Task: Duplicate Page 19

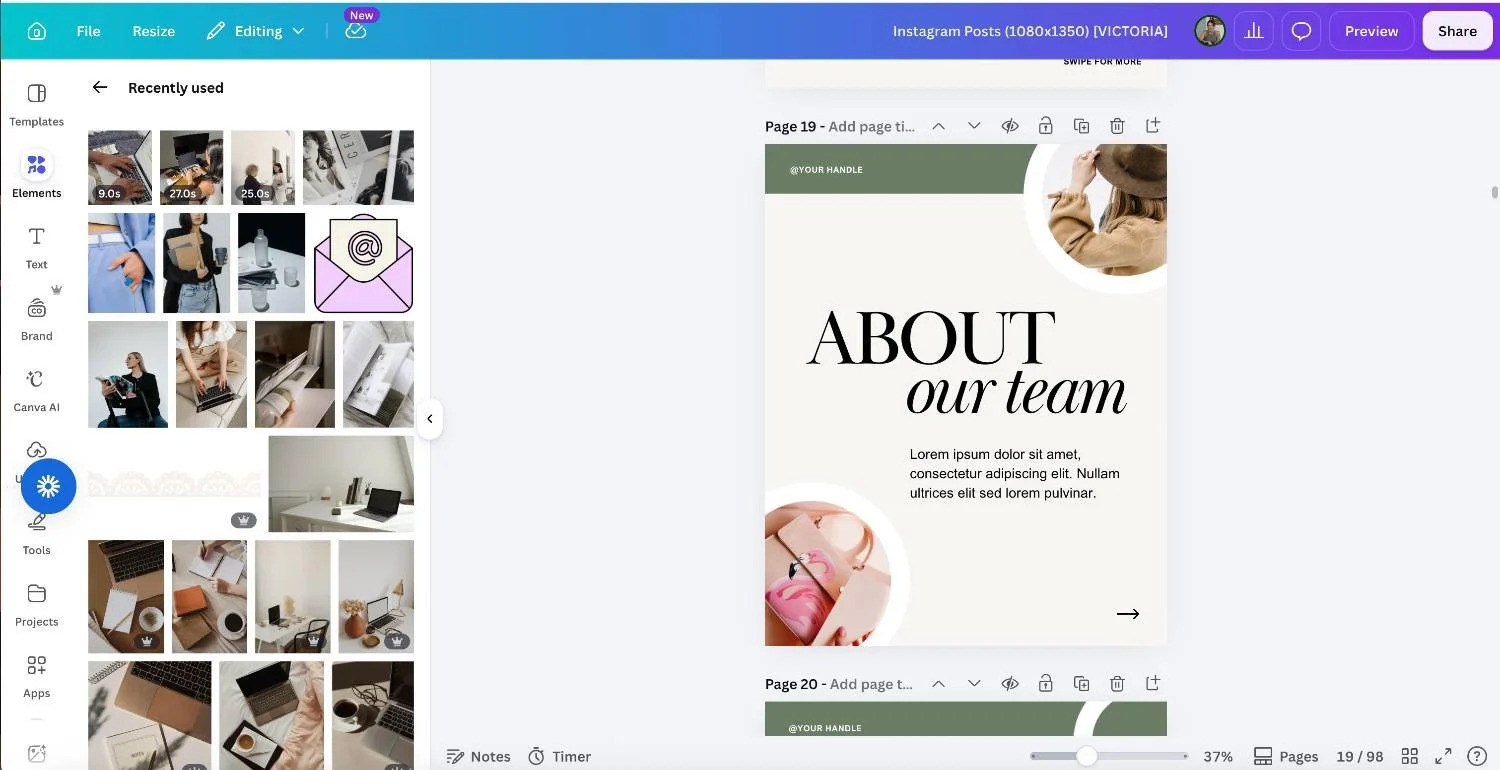Action: tap(1081, 126)
